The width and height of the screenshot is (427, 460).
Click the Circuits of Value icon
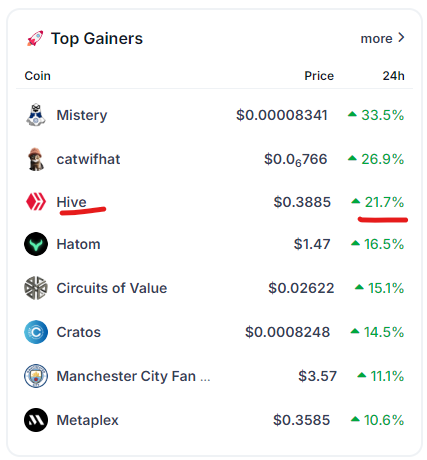coord(36,288)
